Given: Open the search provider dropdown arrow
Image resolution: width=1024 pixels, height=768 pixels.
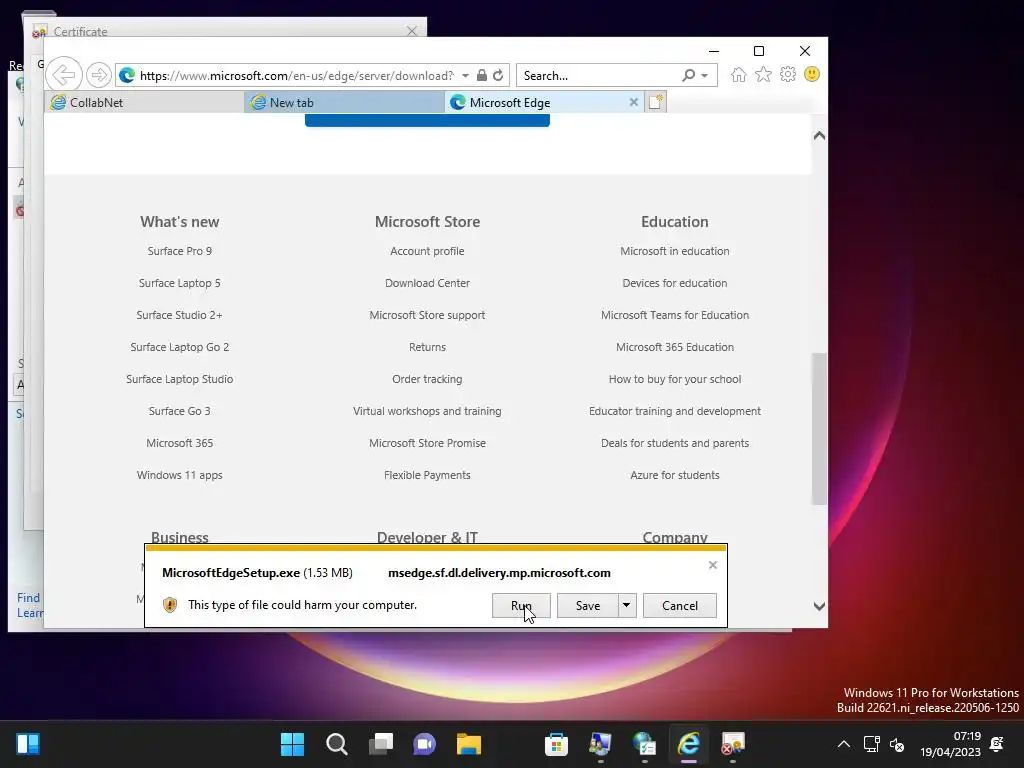Looking at the screenshot, I should point(705,76).
